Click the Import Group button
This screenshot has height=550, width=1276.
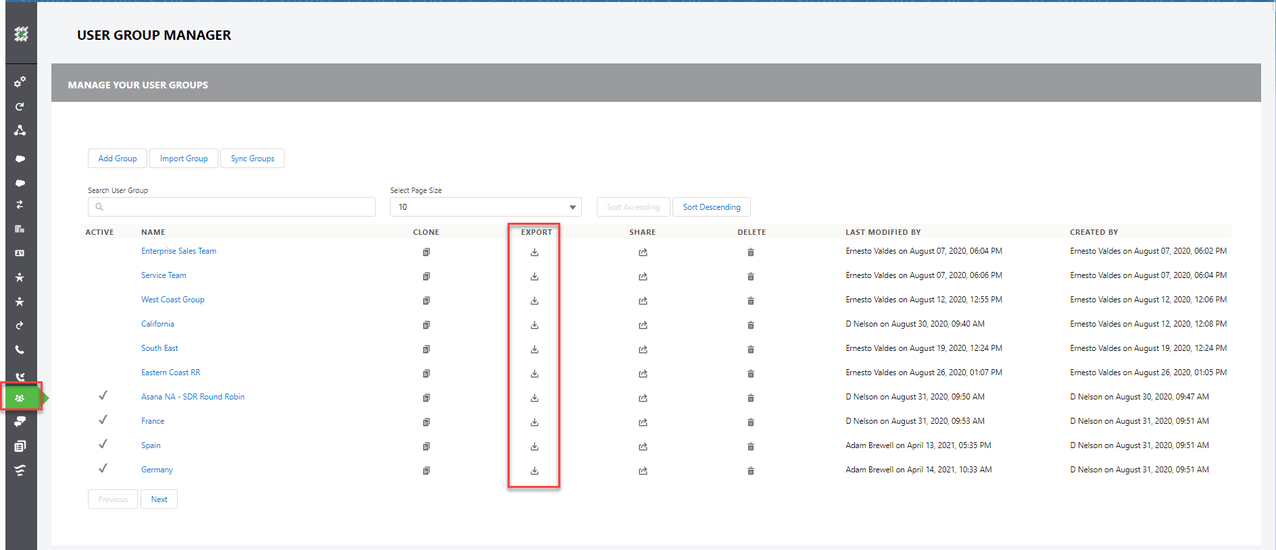184,158
